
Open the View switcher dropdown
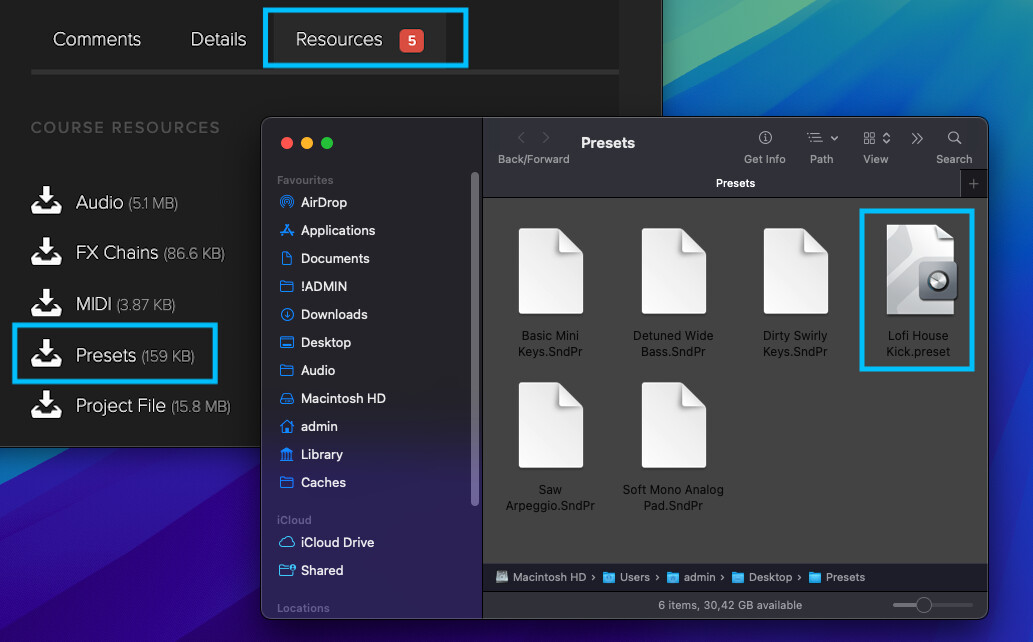coord(876,138)
